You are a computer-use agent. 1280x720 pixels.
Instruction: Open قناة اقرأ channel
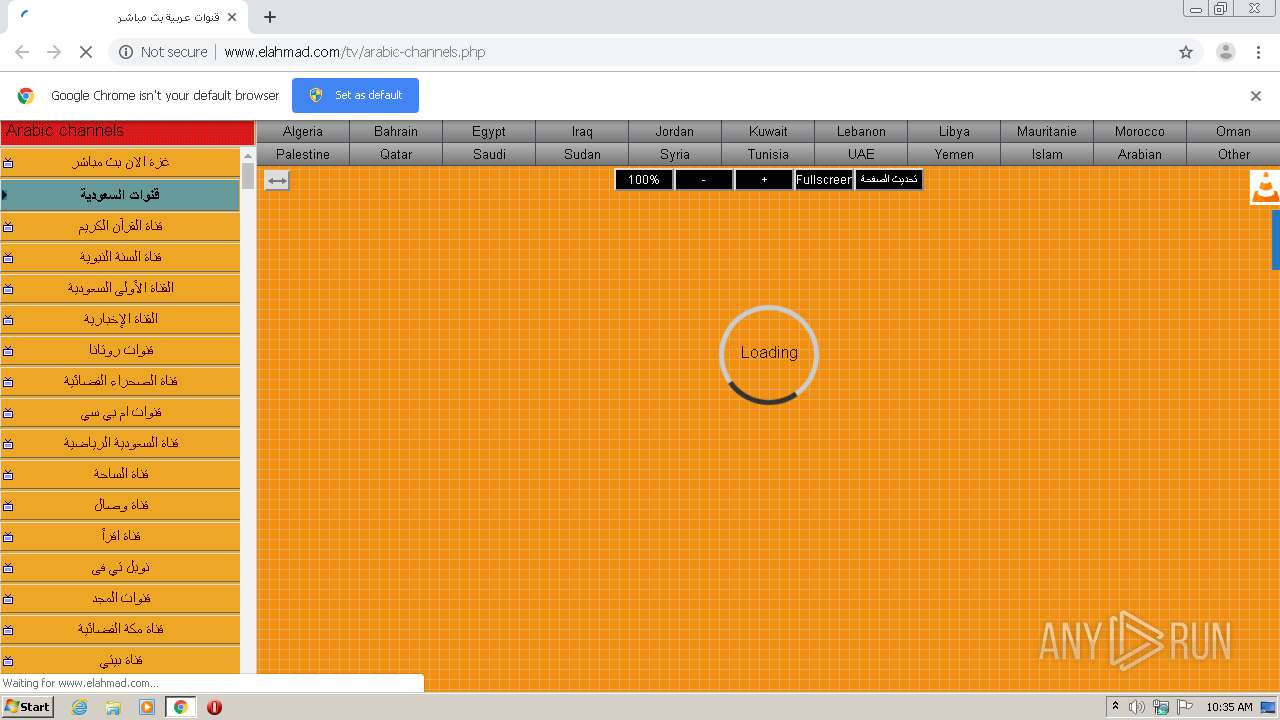[x=120, y=536]
